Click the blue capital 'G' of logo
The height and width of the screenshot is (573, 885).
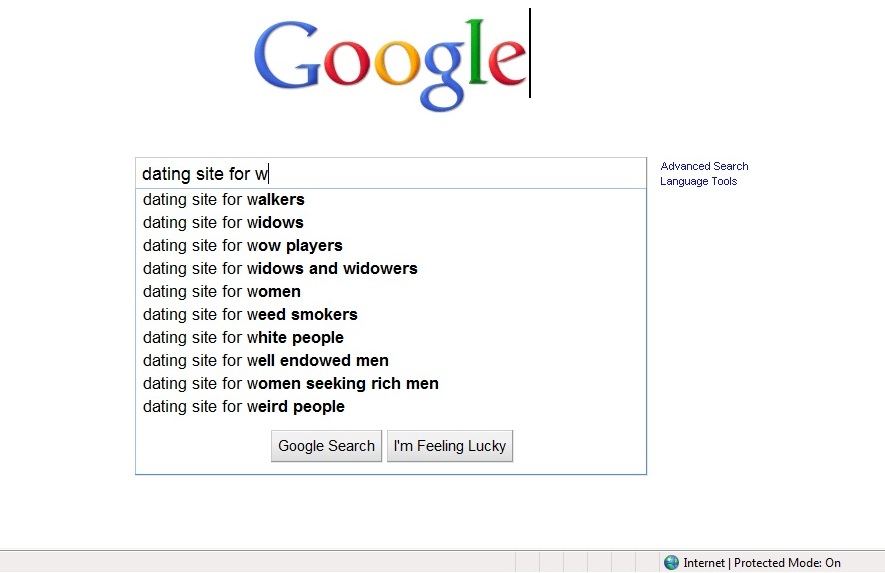pos(286,55)
